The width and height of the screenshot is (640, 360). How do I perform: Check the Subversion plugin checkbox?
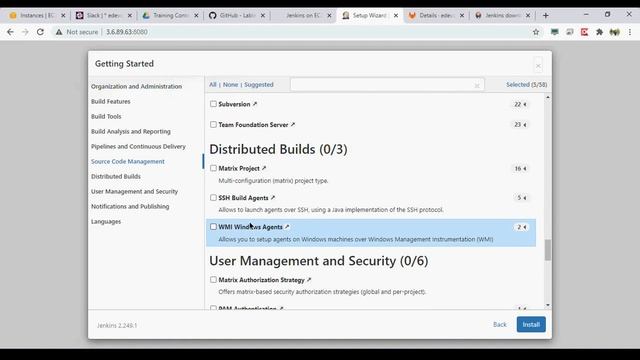(213, 104)
